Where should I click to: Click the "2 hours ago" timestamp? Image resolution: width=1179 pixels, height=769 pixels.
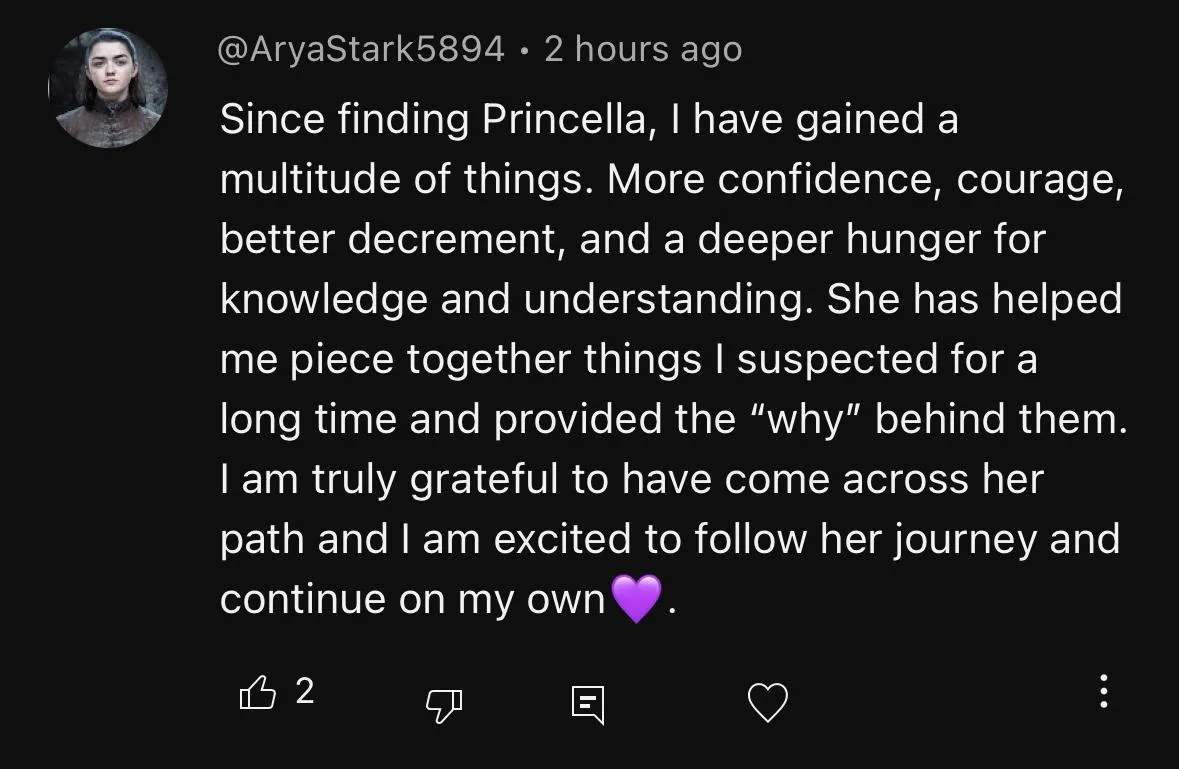643,49
